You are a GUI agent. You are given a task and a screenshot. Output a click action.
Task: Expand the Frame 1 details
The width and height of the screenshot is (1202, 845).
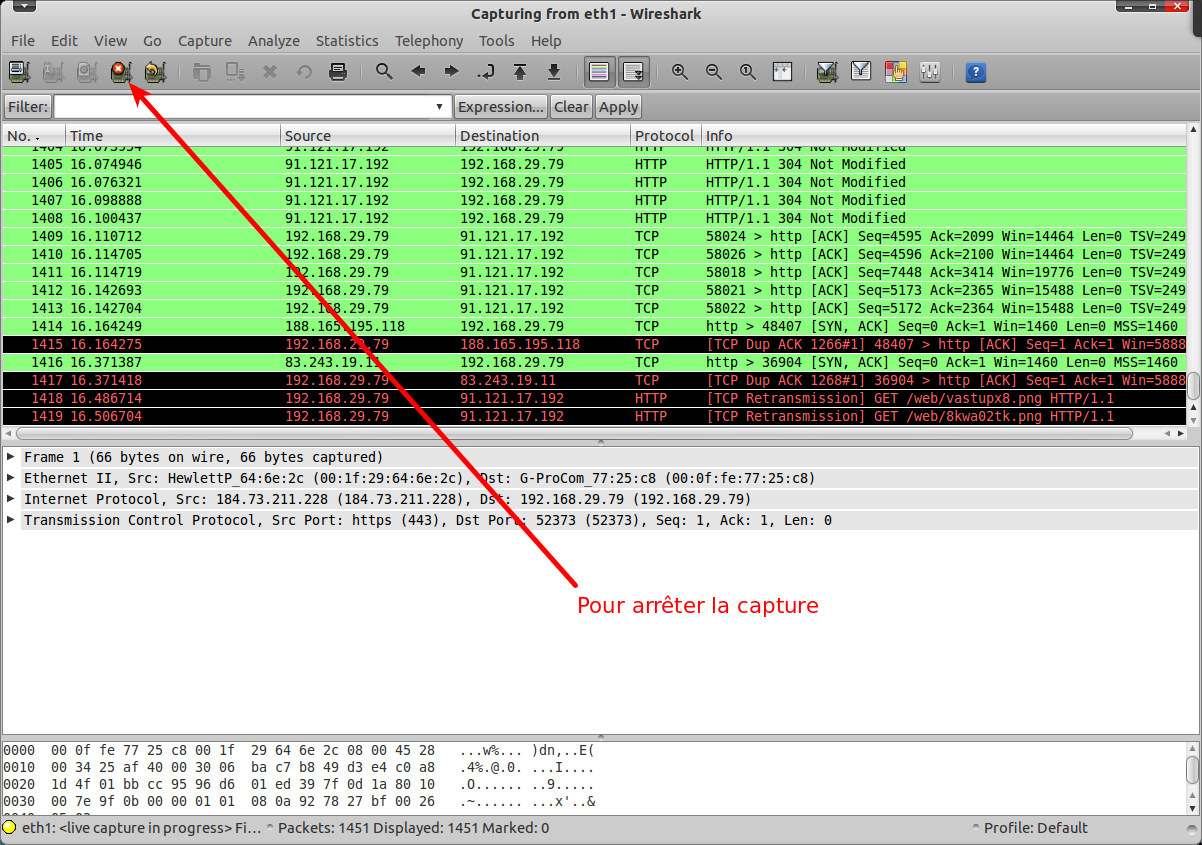(x=11, y=457)
